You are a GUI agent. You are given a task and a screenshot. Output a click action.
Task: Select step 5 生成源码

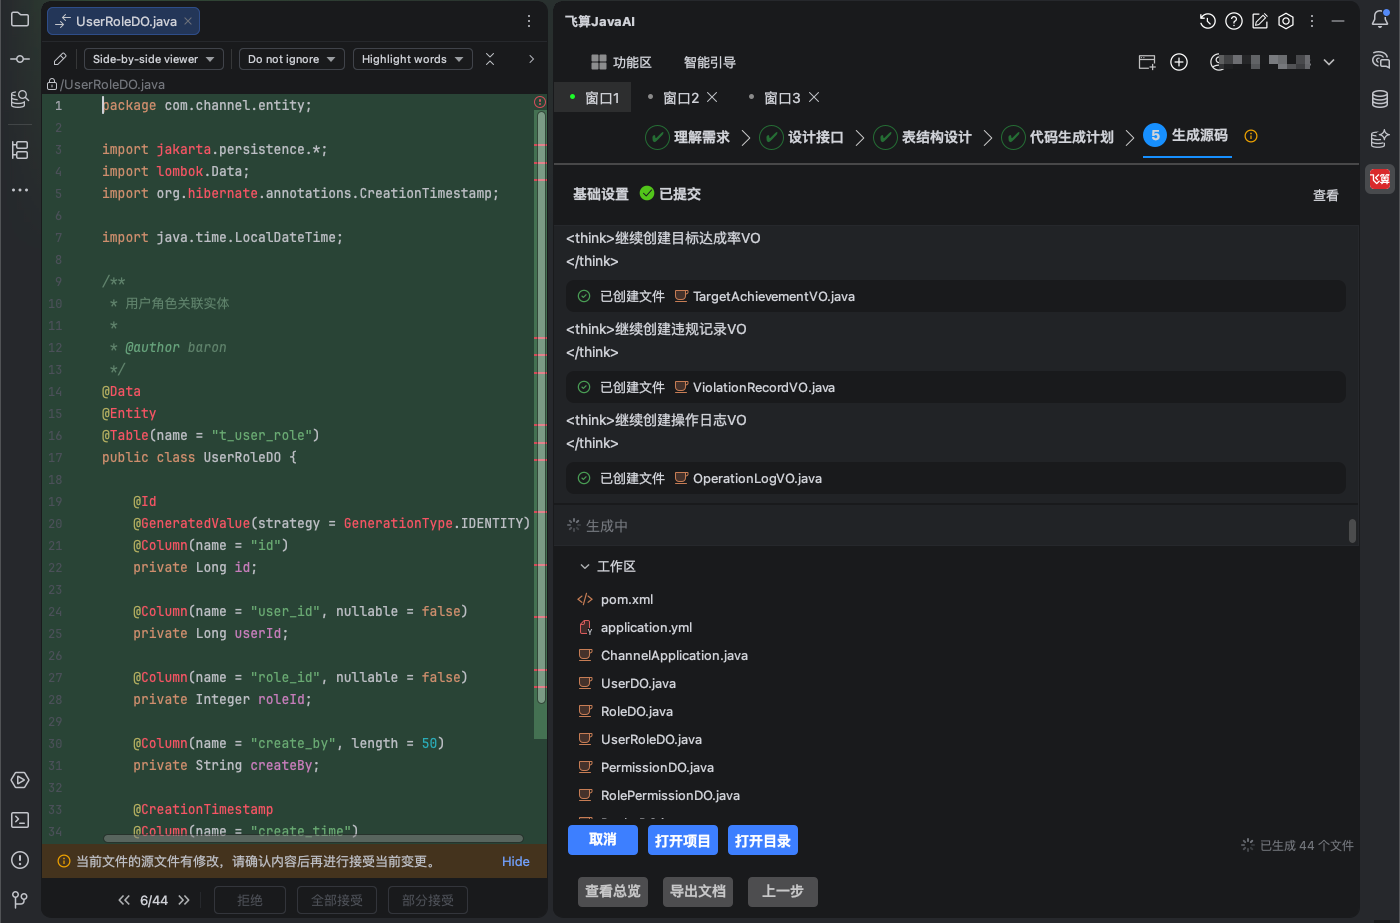(x=1186, y=136)
